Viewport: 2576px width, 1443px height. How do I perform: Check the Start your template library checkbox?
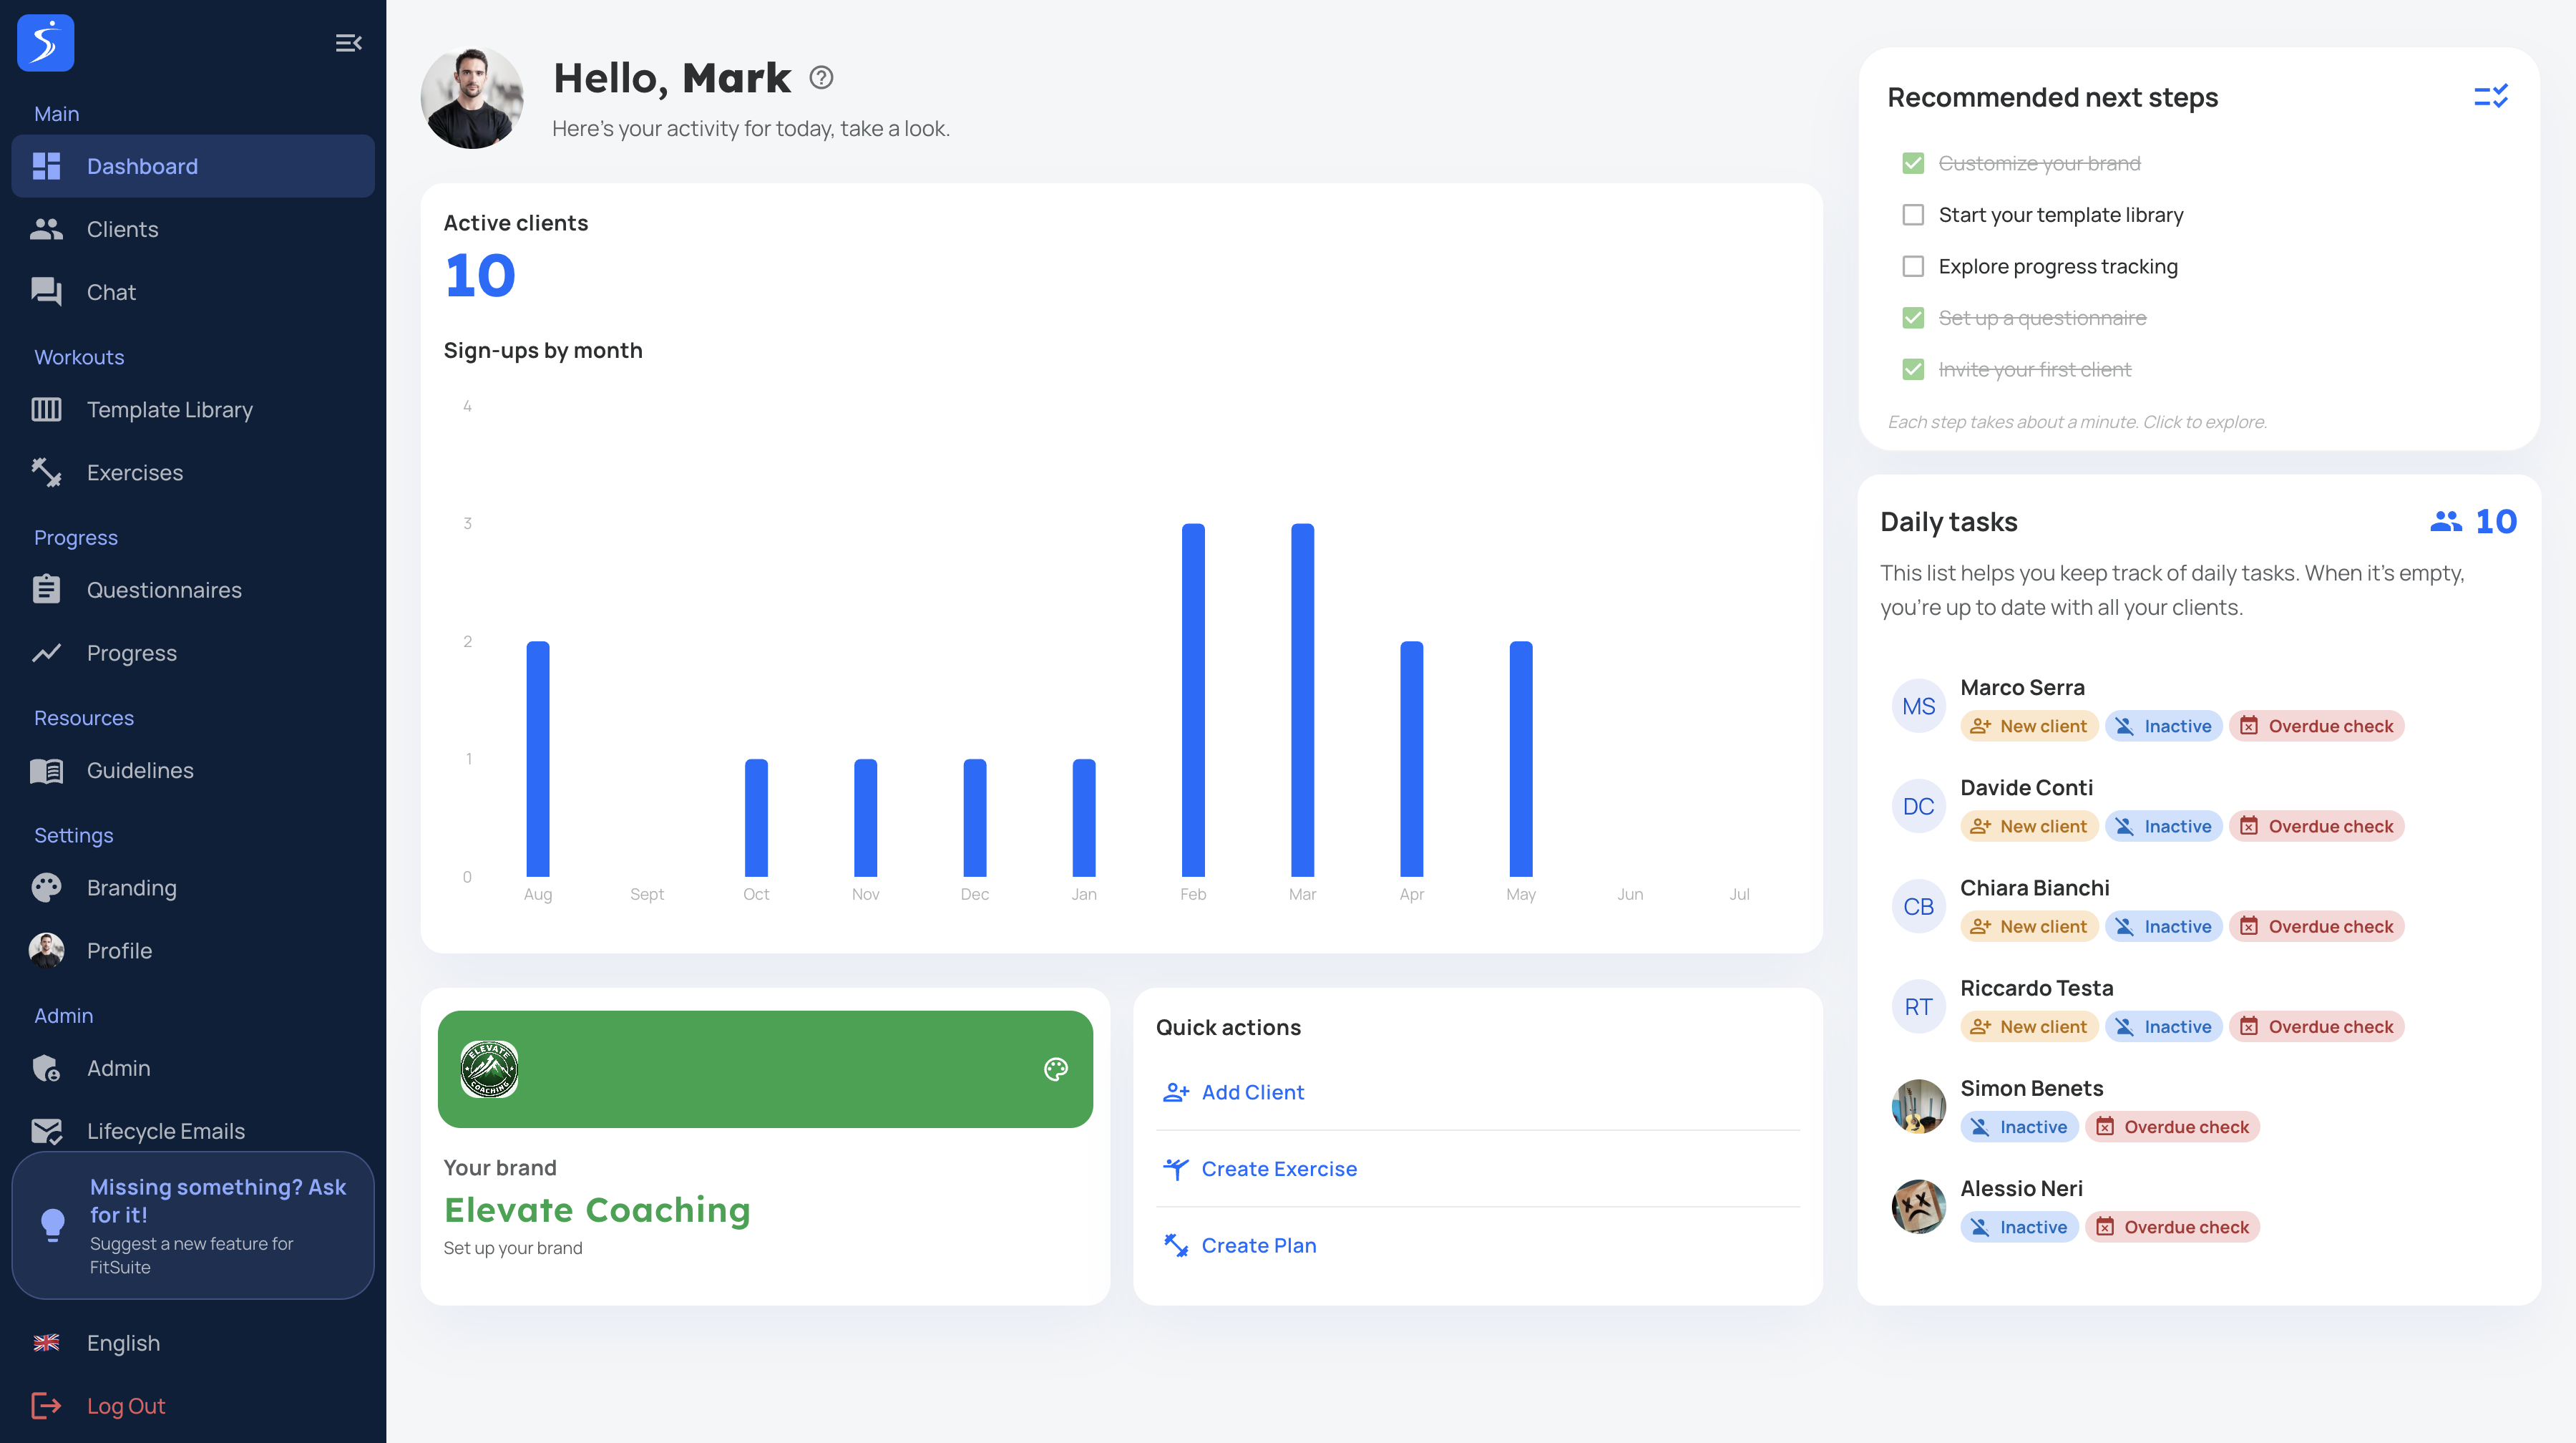1913,215
